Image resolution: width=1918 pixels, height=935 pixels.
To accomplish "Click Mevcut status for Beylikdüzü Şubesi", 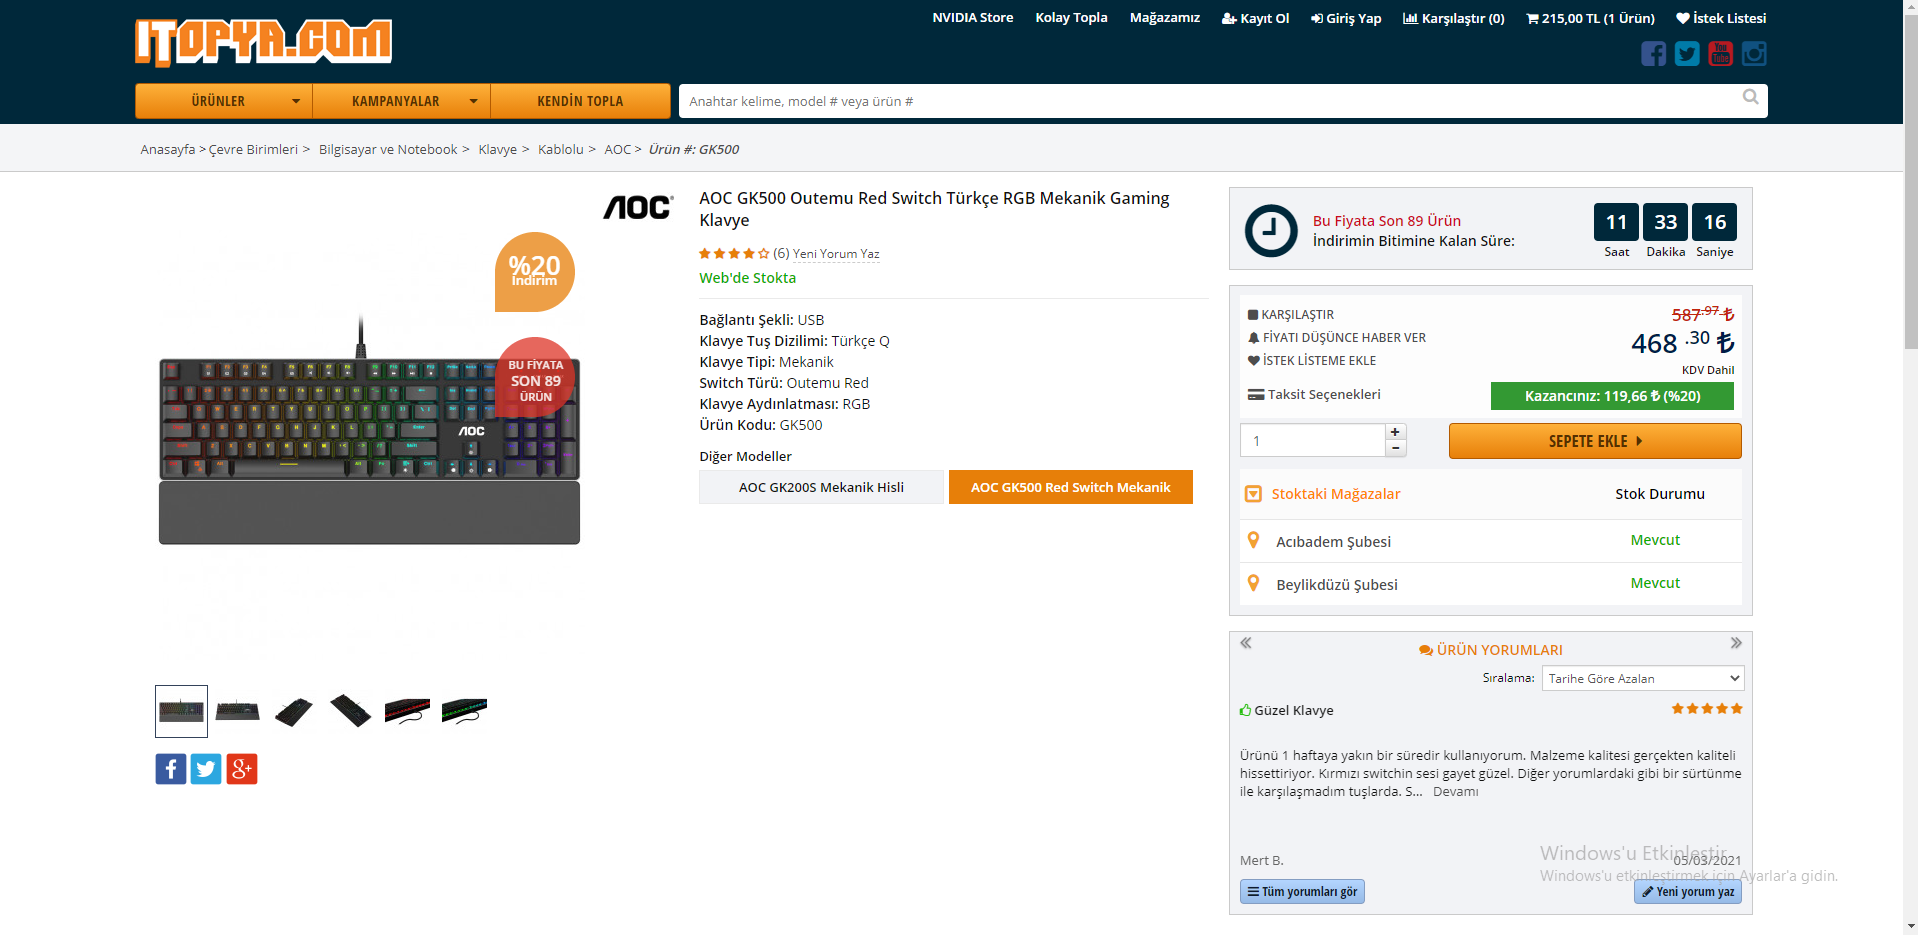I will (1655, 583).
